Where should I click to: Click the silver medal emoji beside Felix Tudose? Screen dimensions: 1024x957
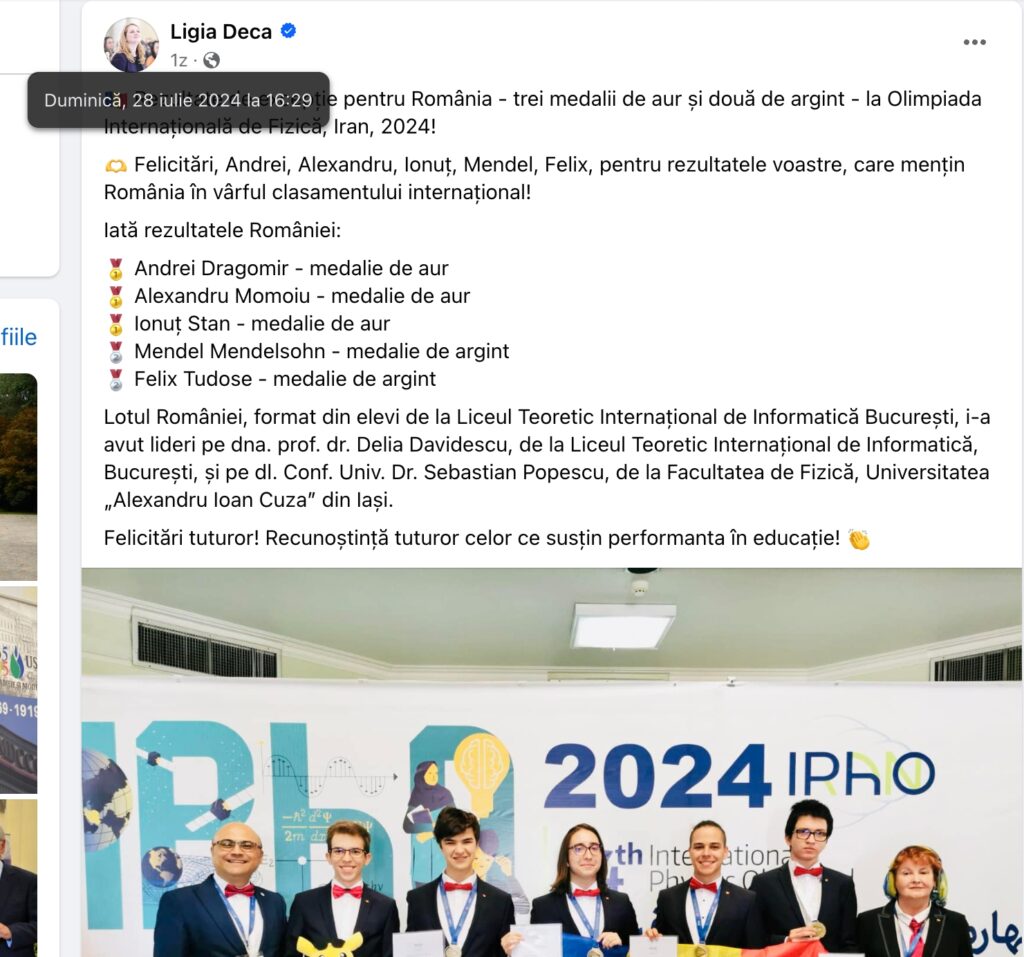116,380
